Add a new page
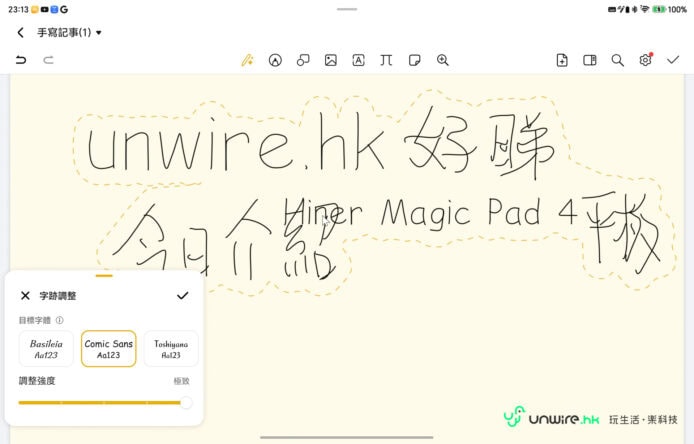 [562, 60]
